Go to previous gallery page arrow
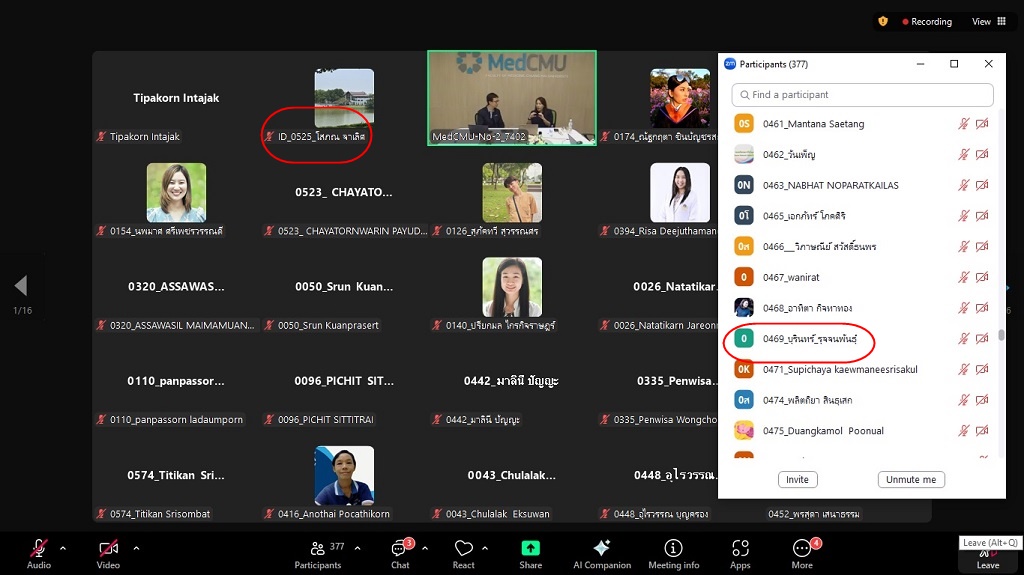1024x575 pixels. pos(22,286)
